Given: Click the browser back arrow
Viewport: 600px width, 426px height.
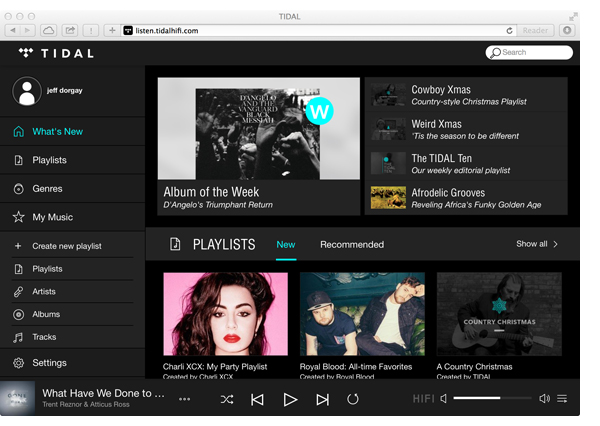Looking at the screenshot, I should 13,30.
